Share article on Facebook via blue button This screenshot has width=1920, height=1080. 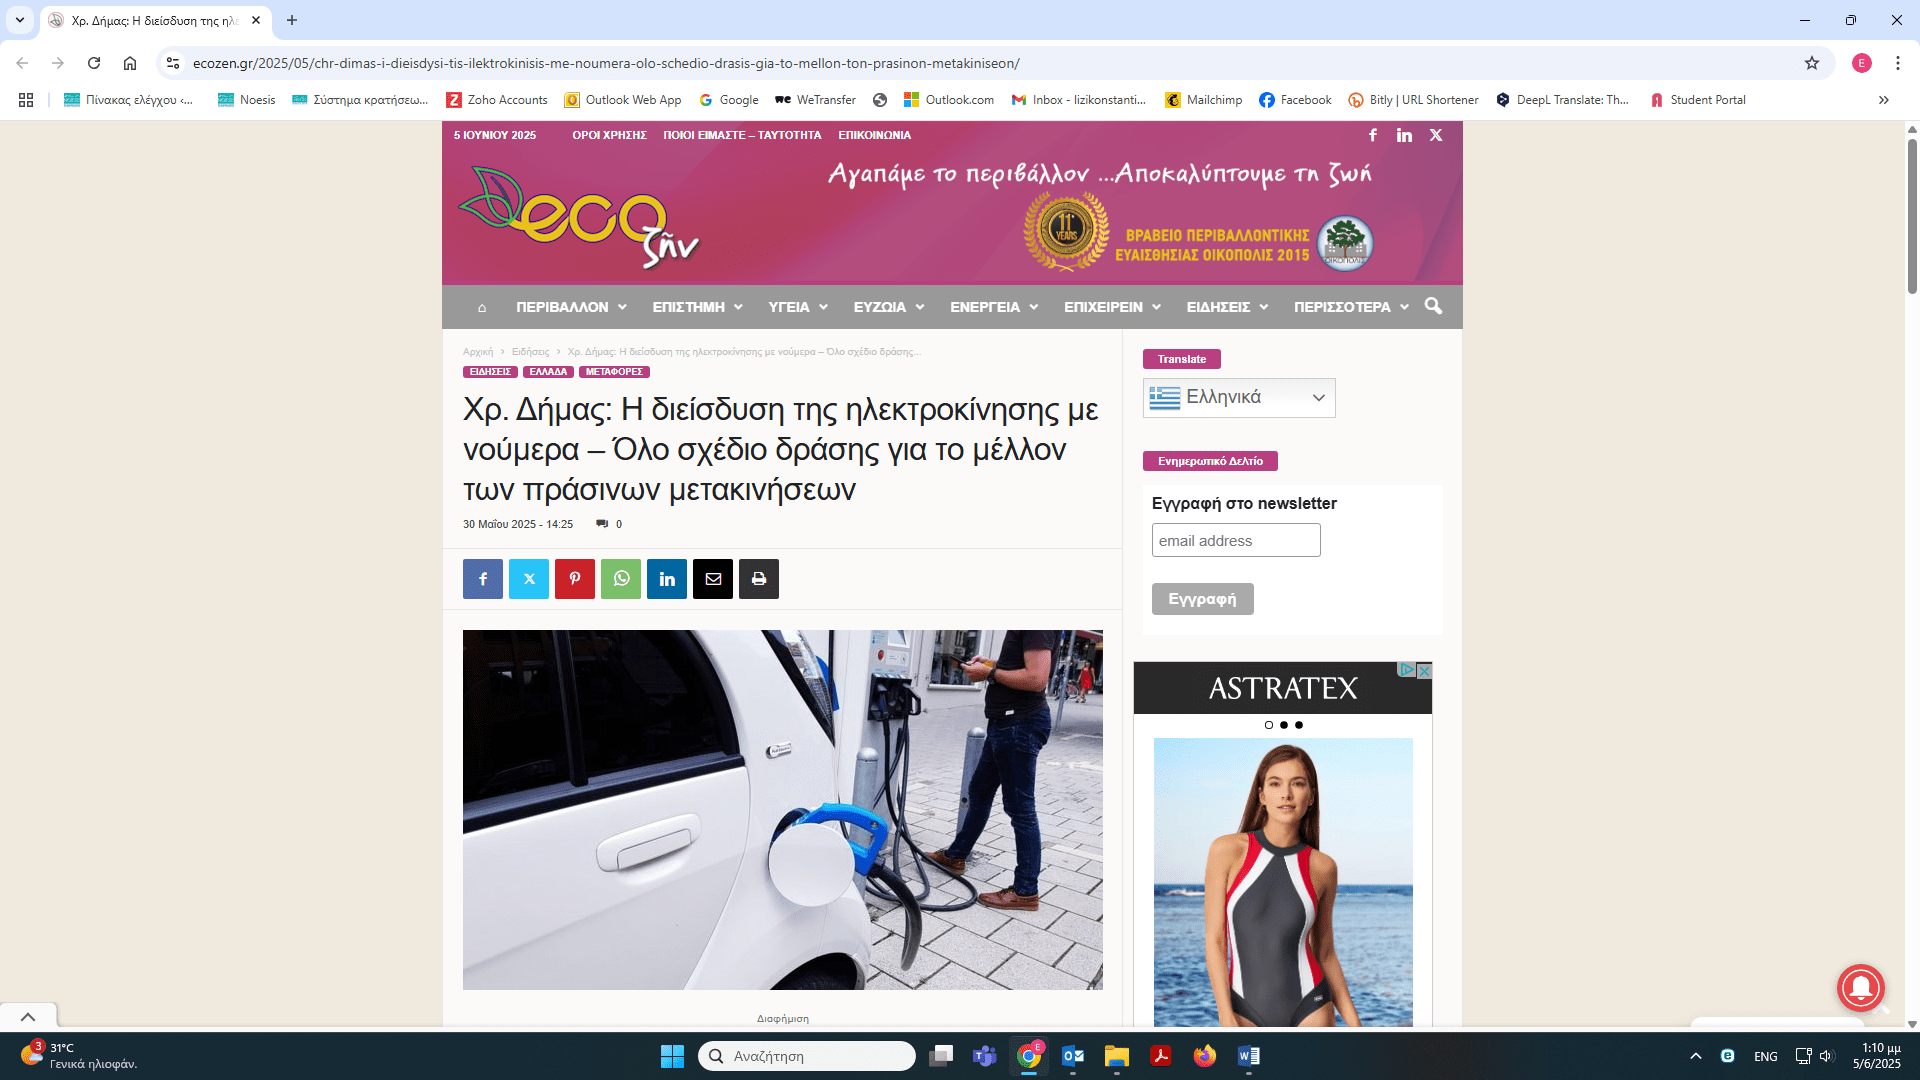point(482,579)
